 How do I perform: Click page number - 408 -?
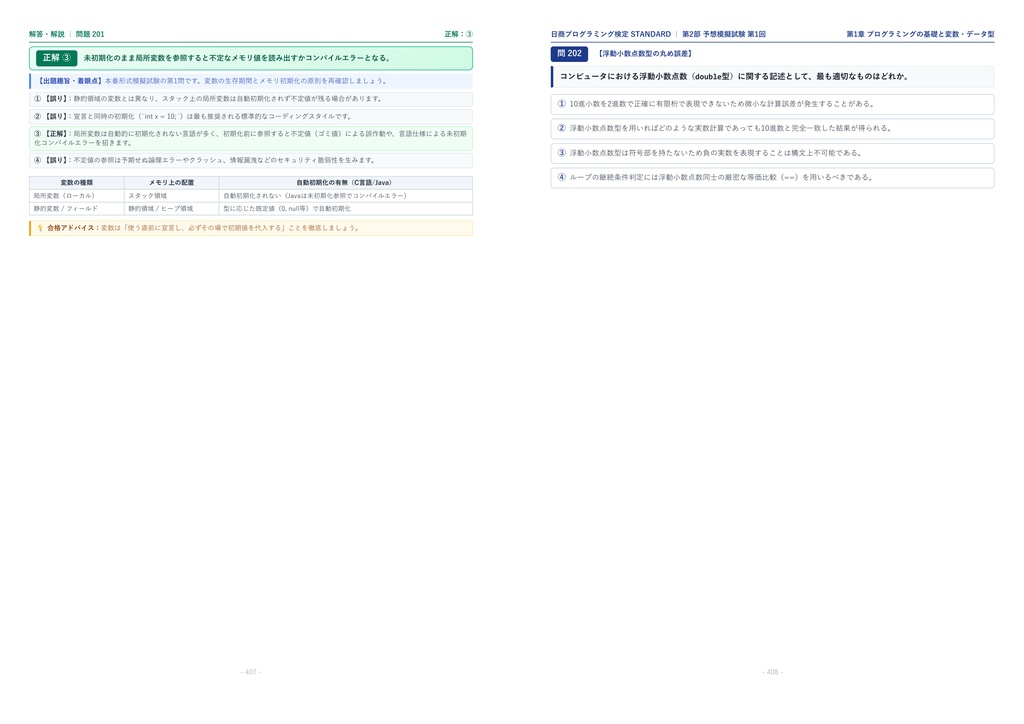(772, 672)
